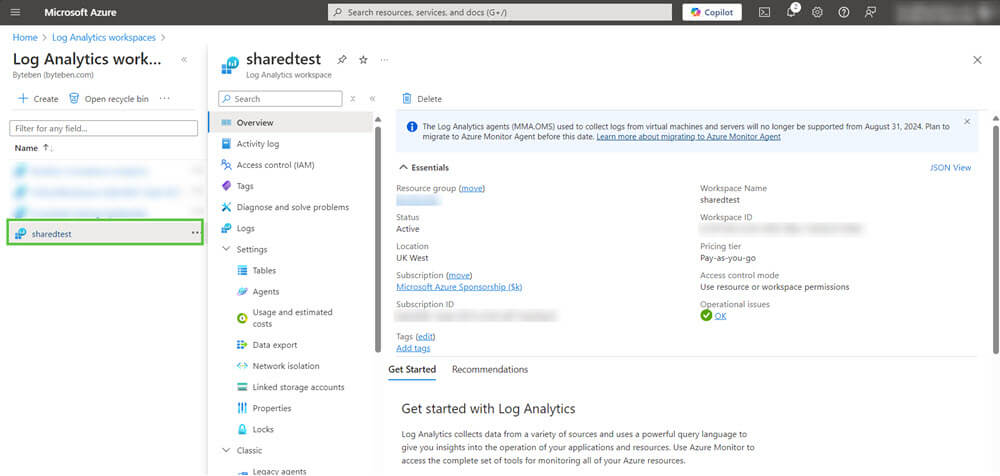Collapse the Classic section
Viewport: 1000px width, 476px height.
click(x=226, y=450)
